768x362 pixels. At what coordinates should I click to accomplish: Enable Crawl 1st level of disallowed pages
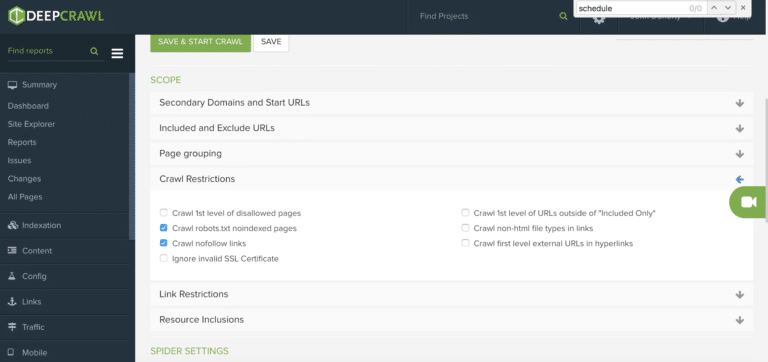pyautogui.click(x=164, y=213)
